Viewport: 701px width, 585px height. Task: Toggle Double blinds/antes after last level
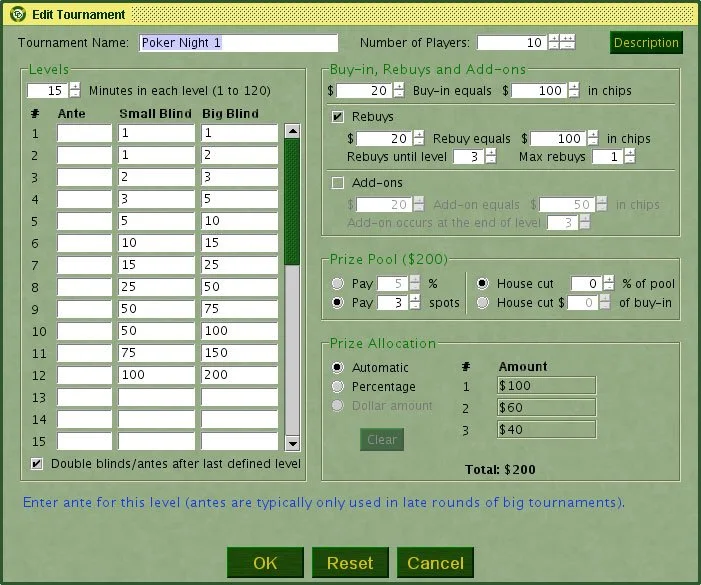(37, 464)
